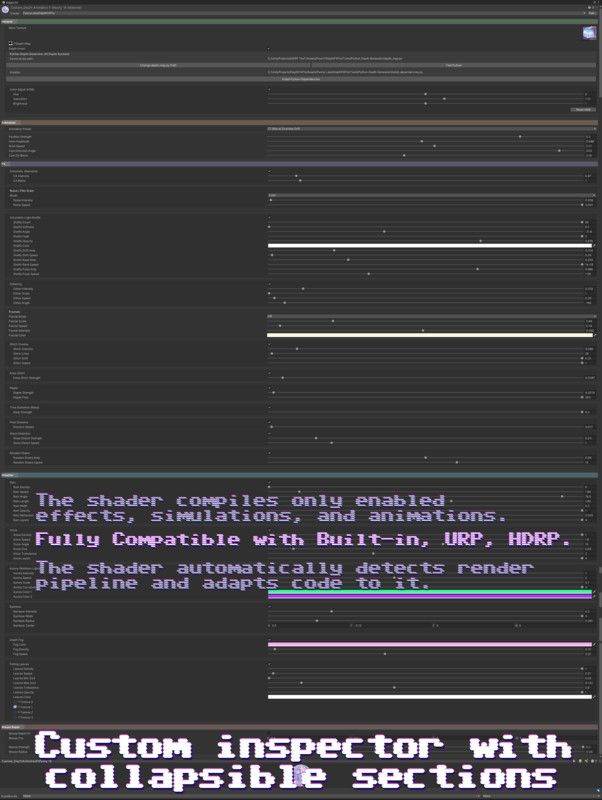Click the Dither Intensity value field
Screen dimensions: 602x800
[590, 289]
